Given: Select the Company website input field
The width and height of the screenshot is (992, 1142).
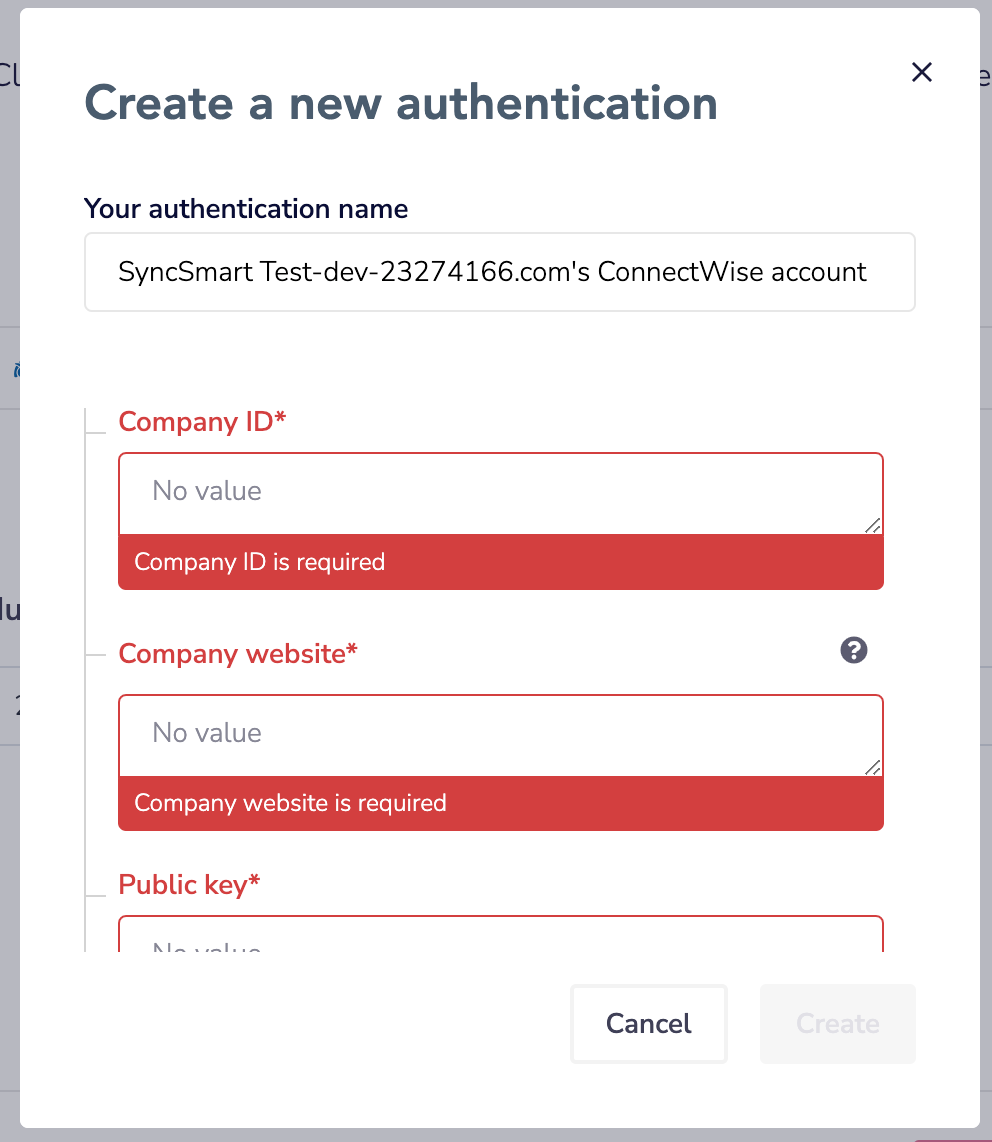Looking at the screenshot, I should point(500,734).
